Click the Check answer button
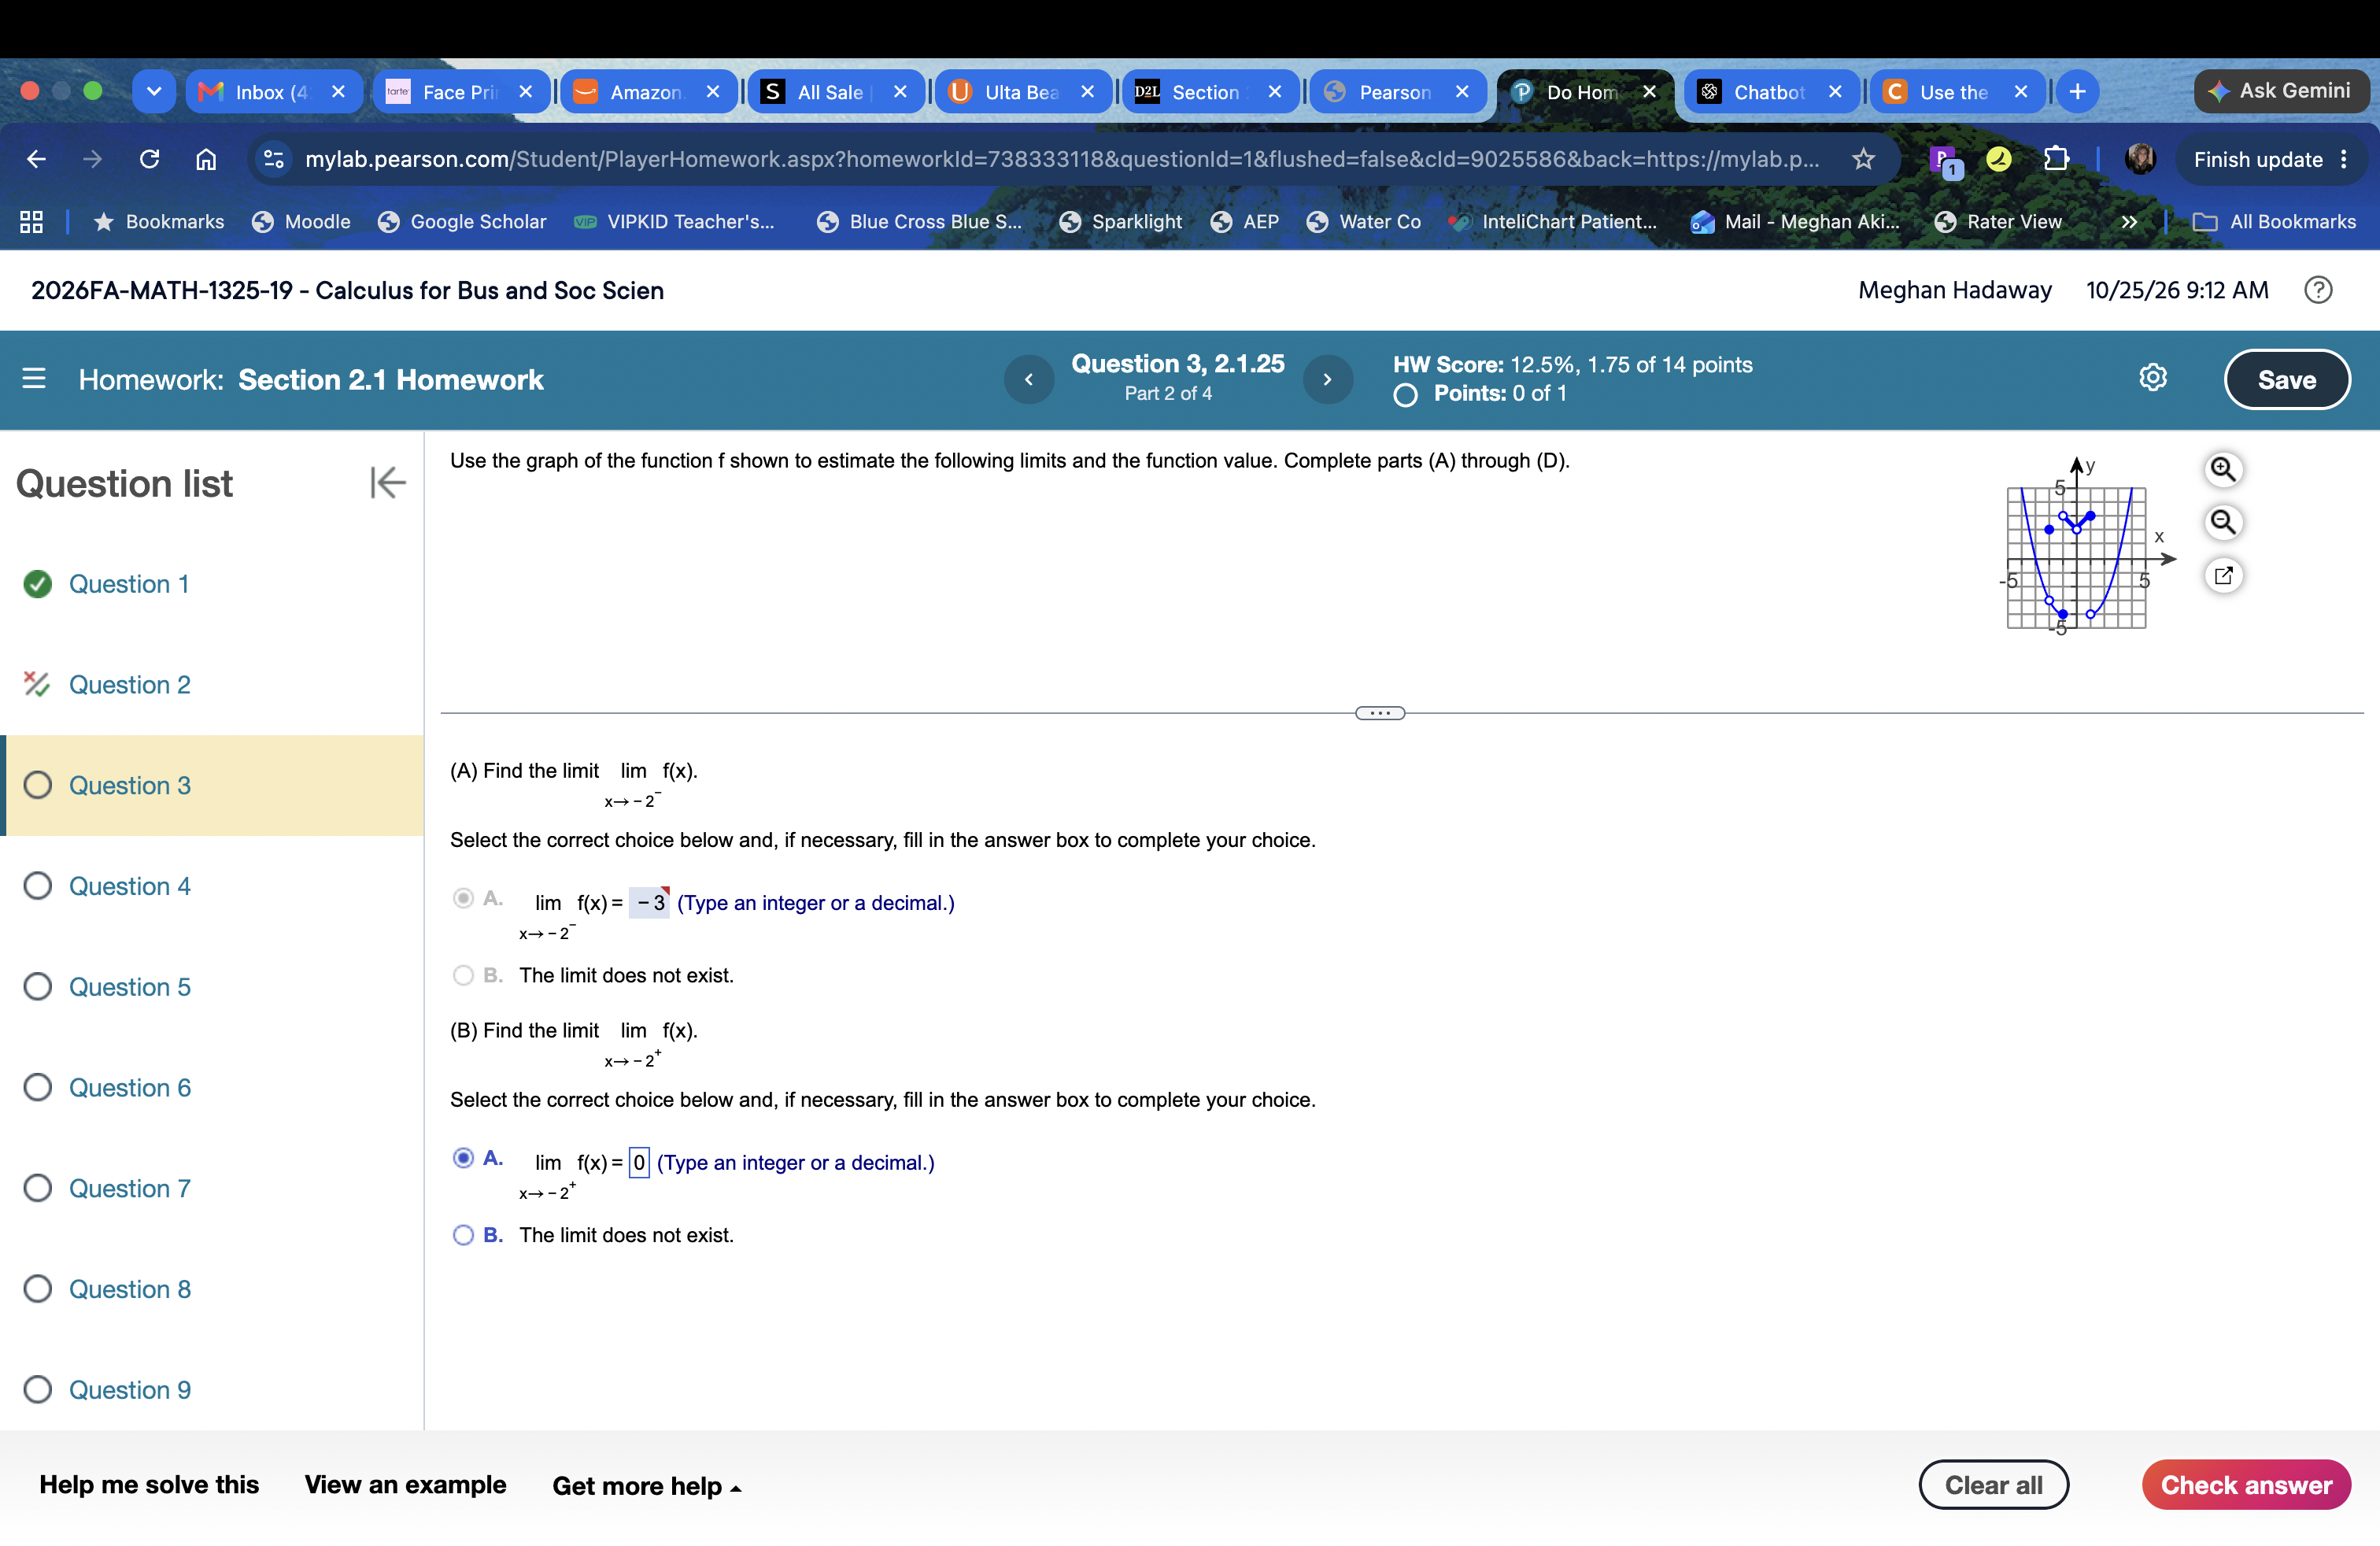 pyautogui.click(x=2245, y=1485)
